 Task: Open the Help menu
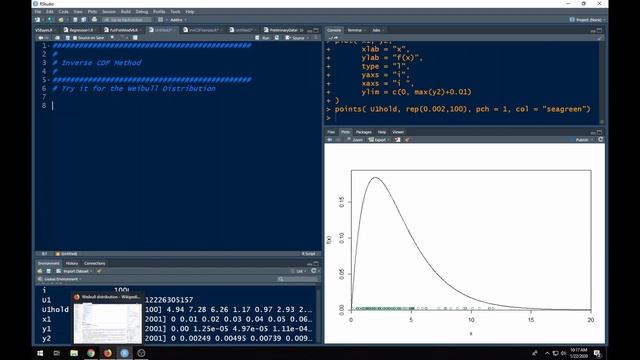190,12
